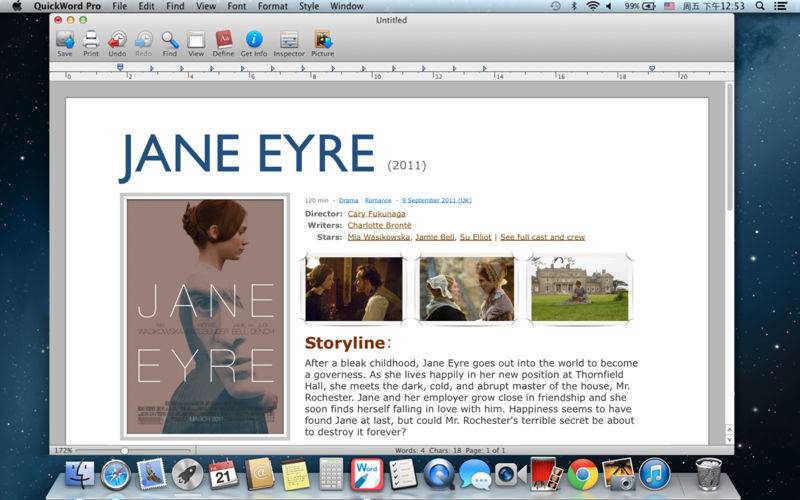Viewport: 800px width, 500px height.
Task: Click the word count status text
Action: coord(450,451)
